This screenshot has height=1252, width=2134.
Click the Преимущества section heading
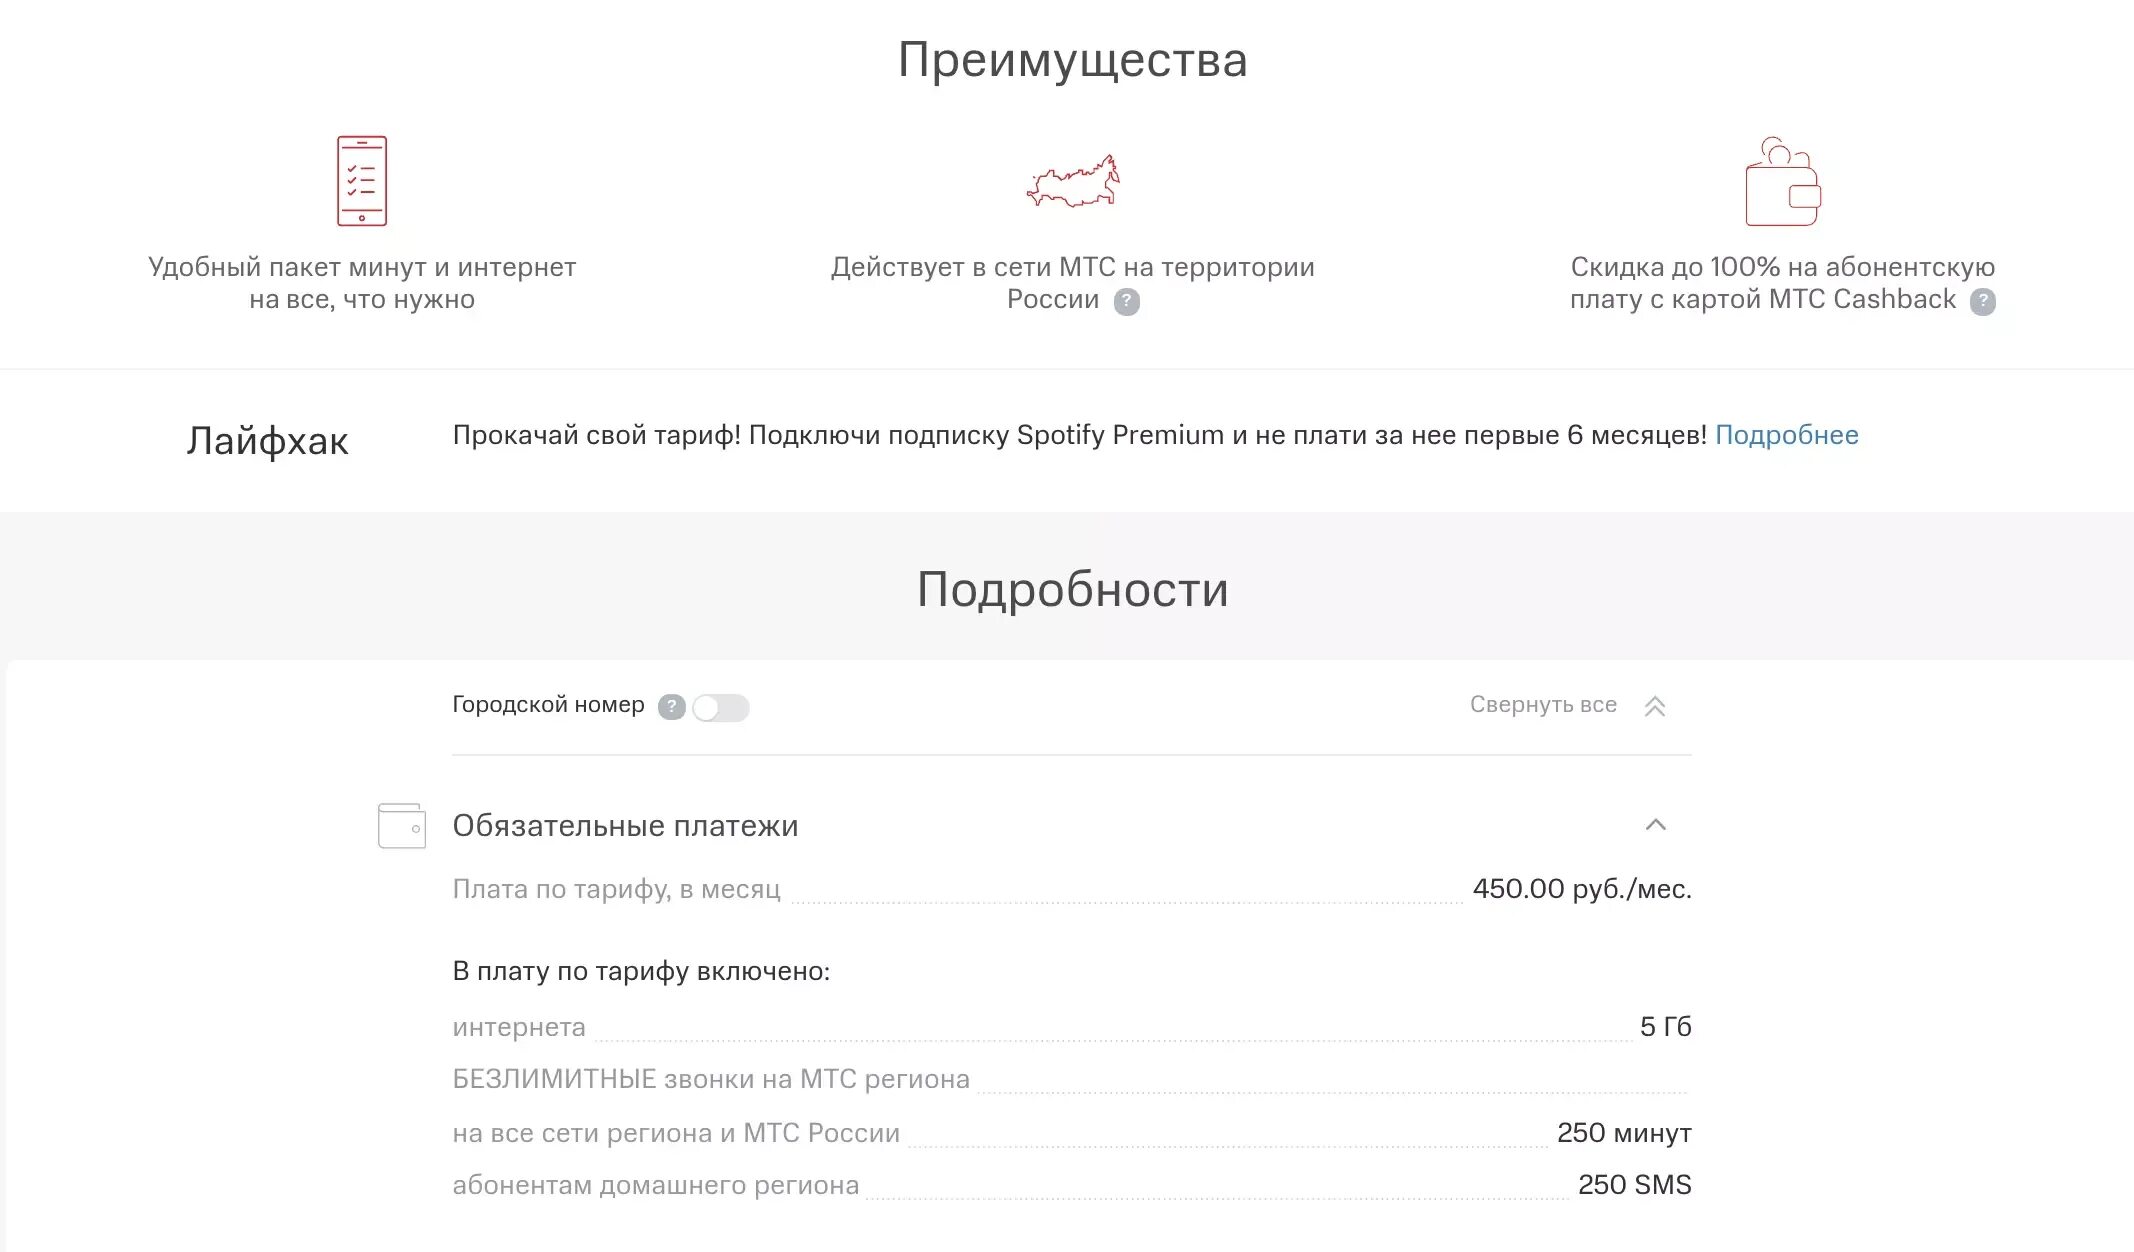tap(1073, 60)
